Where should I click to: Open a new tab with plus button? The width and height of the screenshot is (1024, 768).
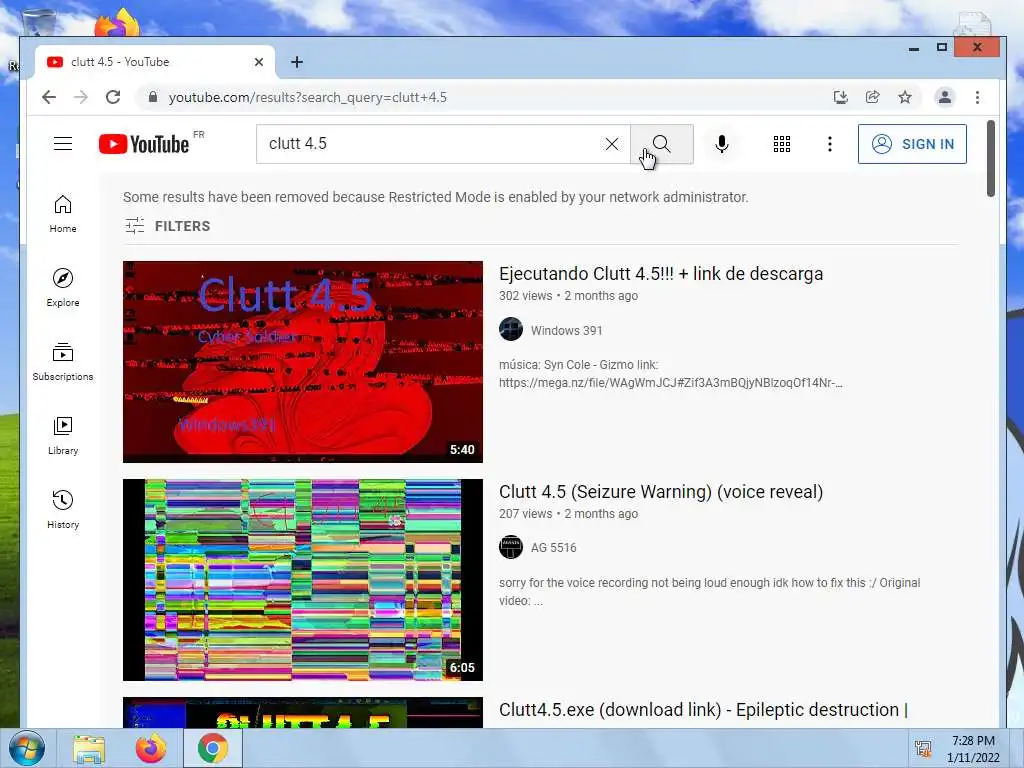[x=297, y=62]
